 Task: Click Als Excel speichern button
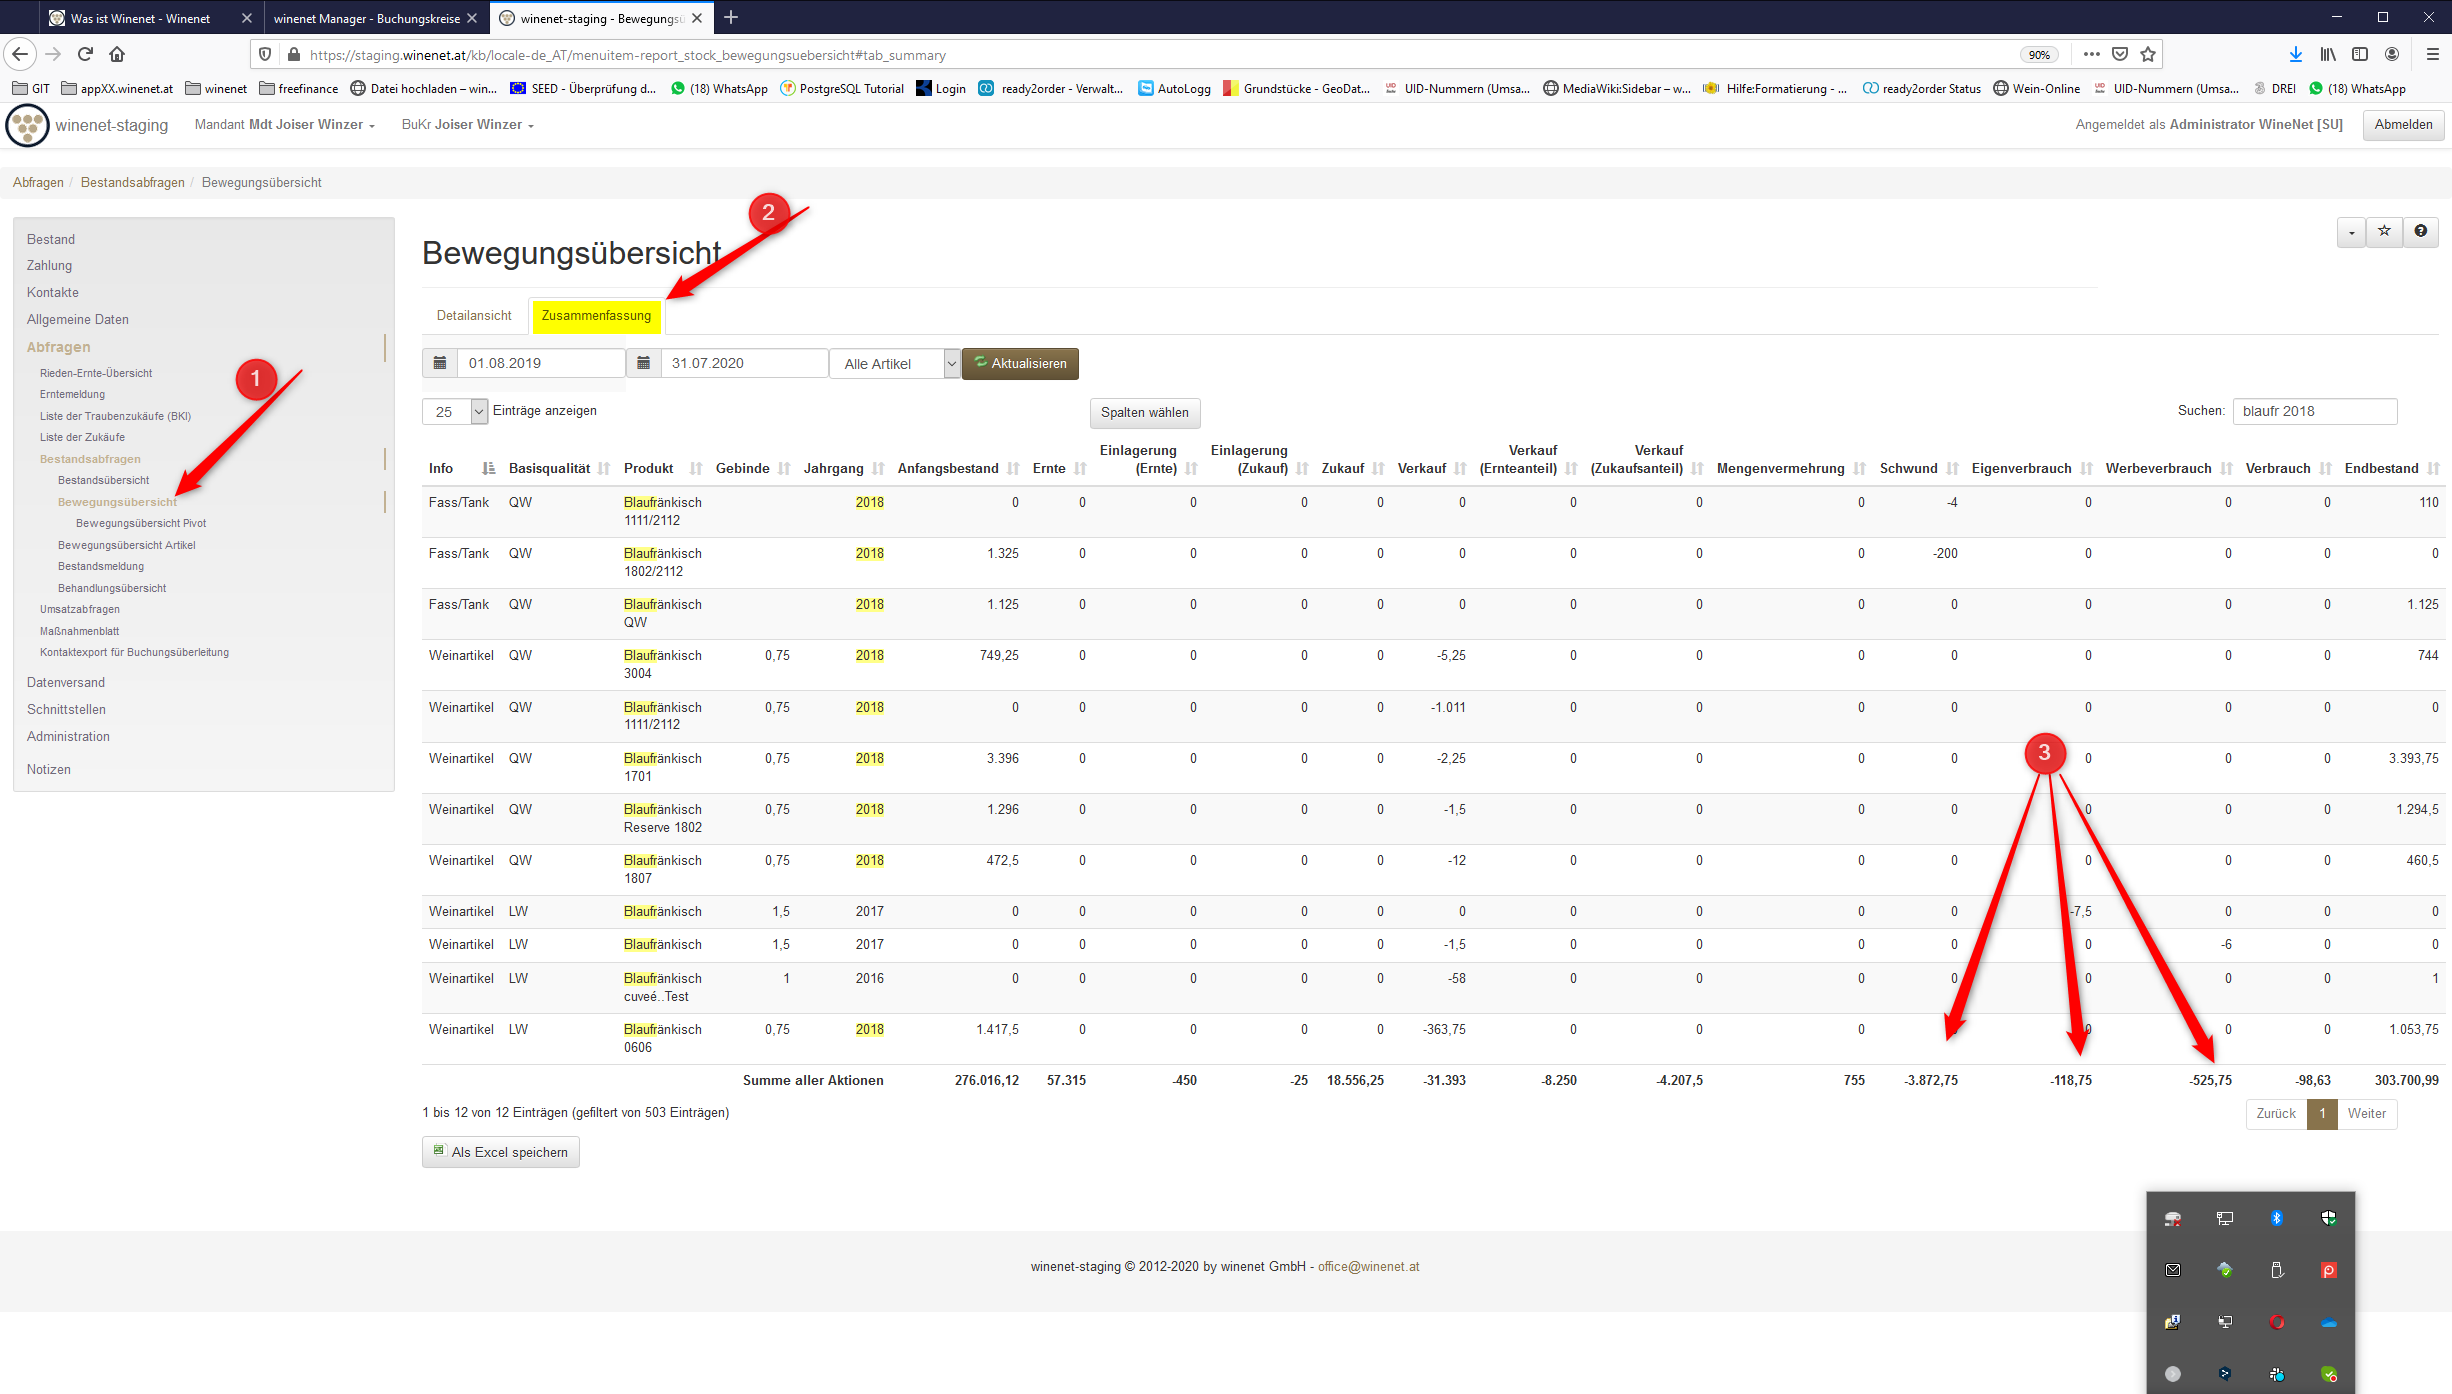pos(500,1152)
